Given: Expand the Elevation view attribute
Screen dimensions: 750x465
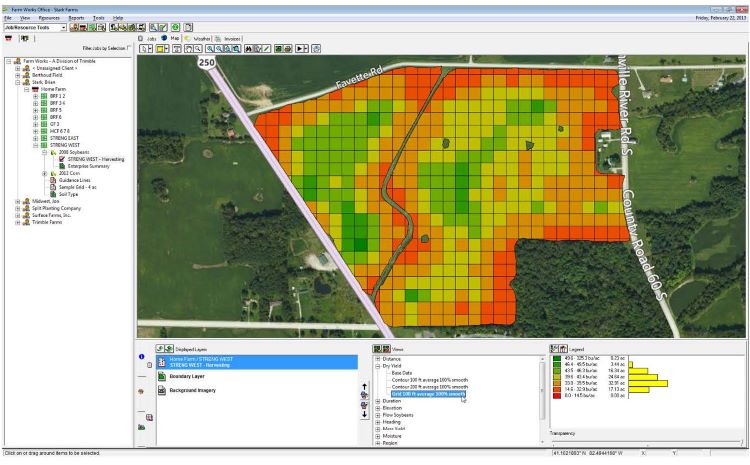Looking at the screenshot, I should tap(377, 408).
